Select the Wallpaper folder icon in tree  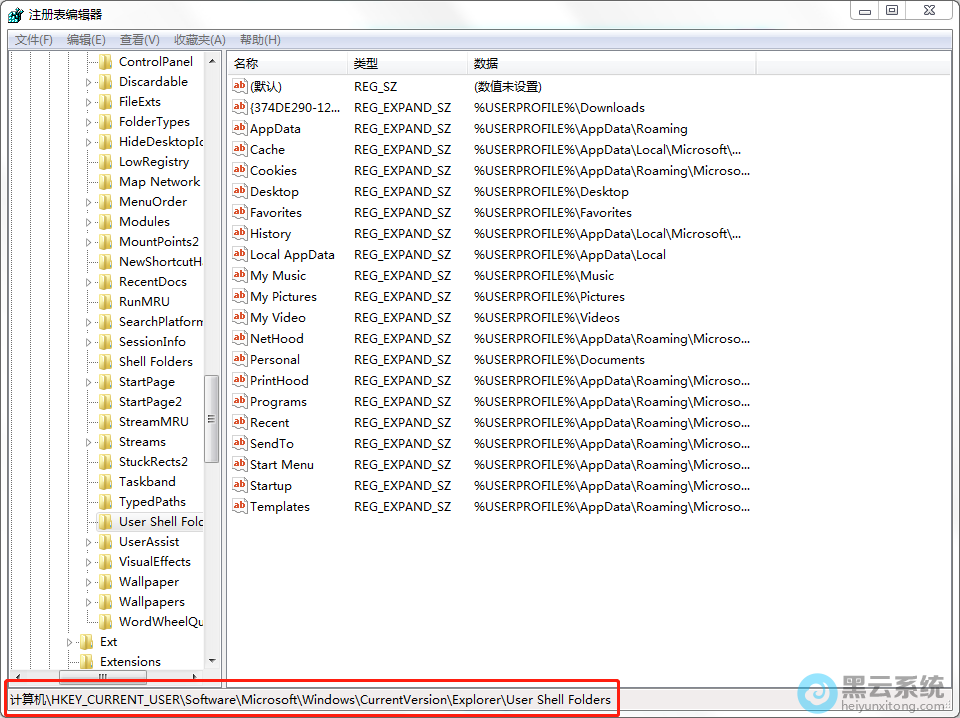coord(105,582)
